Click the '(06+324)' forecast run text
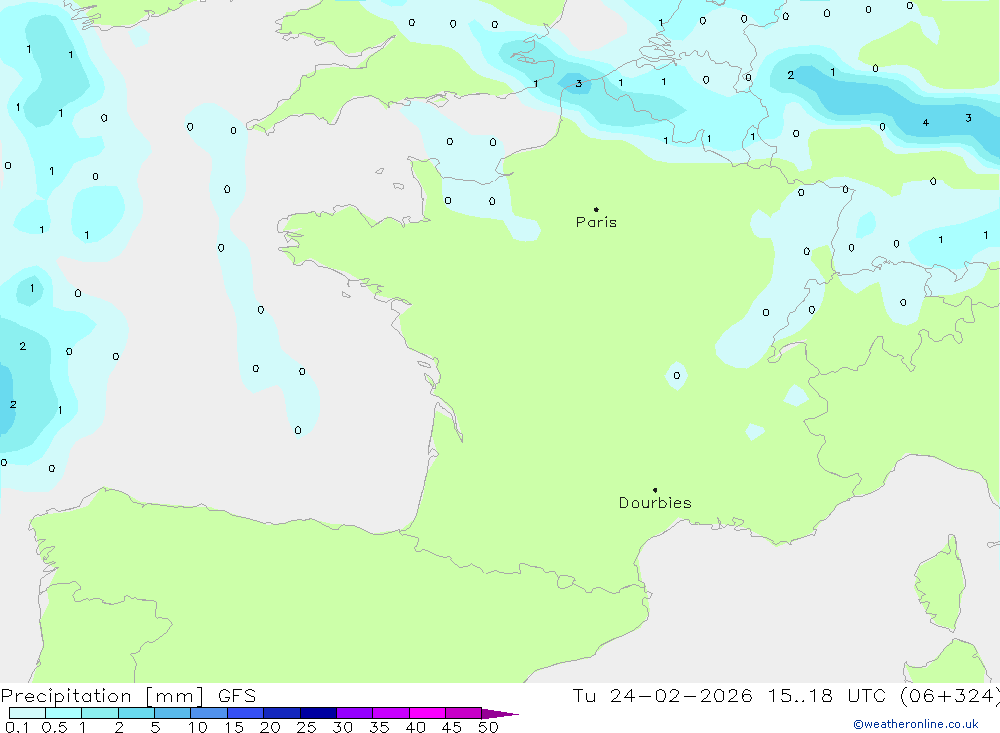The height and width of the screenshot is (733, 1000). (949, 696)
